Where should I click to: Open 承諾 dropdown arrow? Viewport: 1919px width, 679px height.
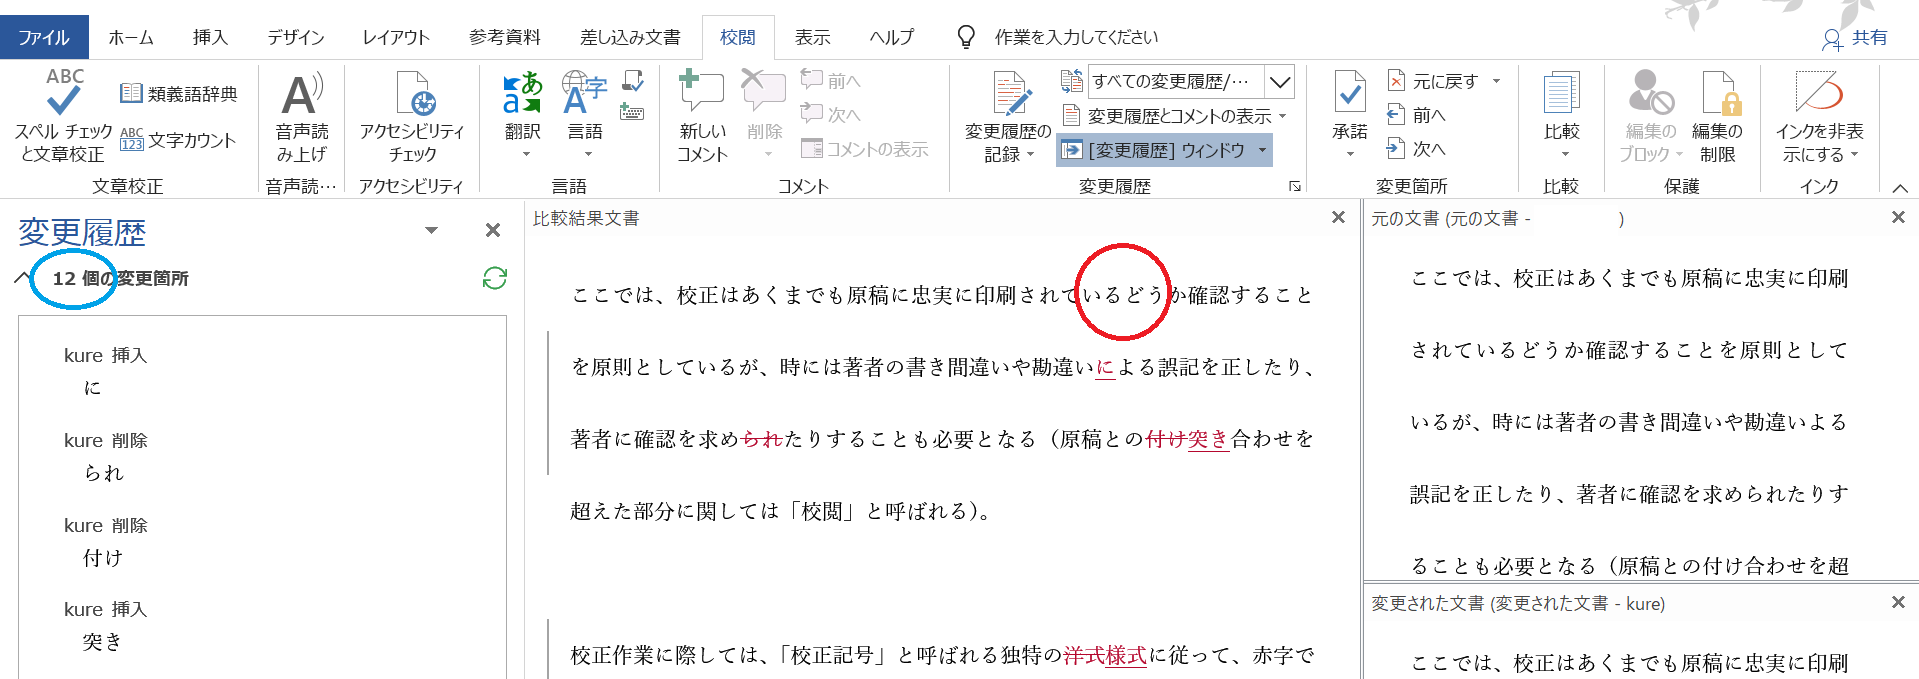tap(1350, 154)
